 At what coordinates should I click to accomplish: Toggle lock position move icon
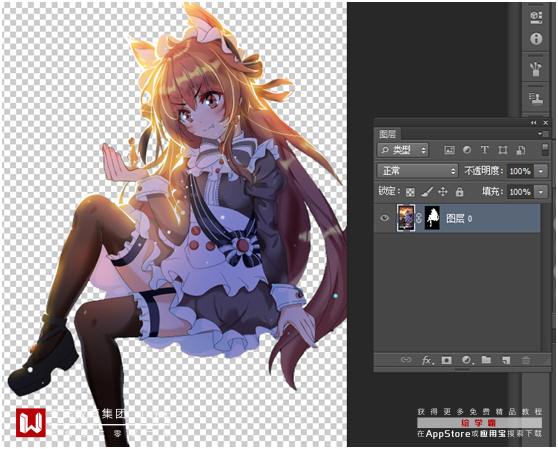pos(443,192)
